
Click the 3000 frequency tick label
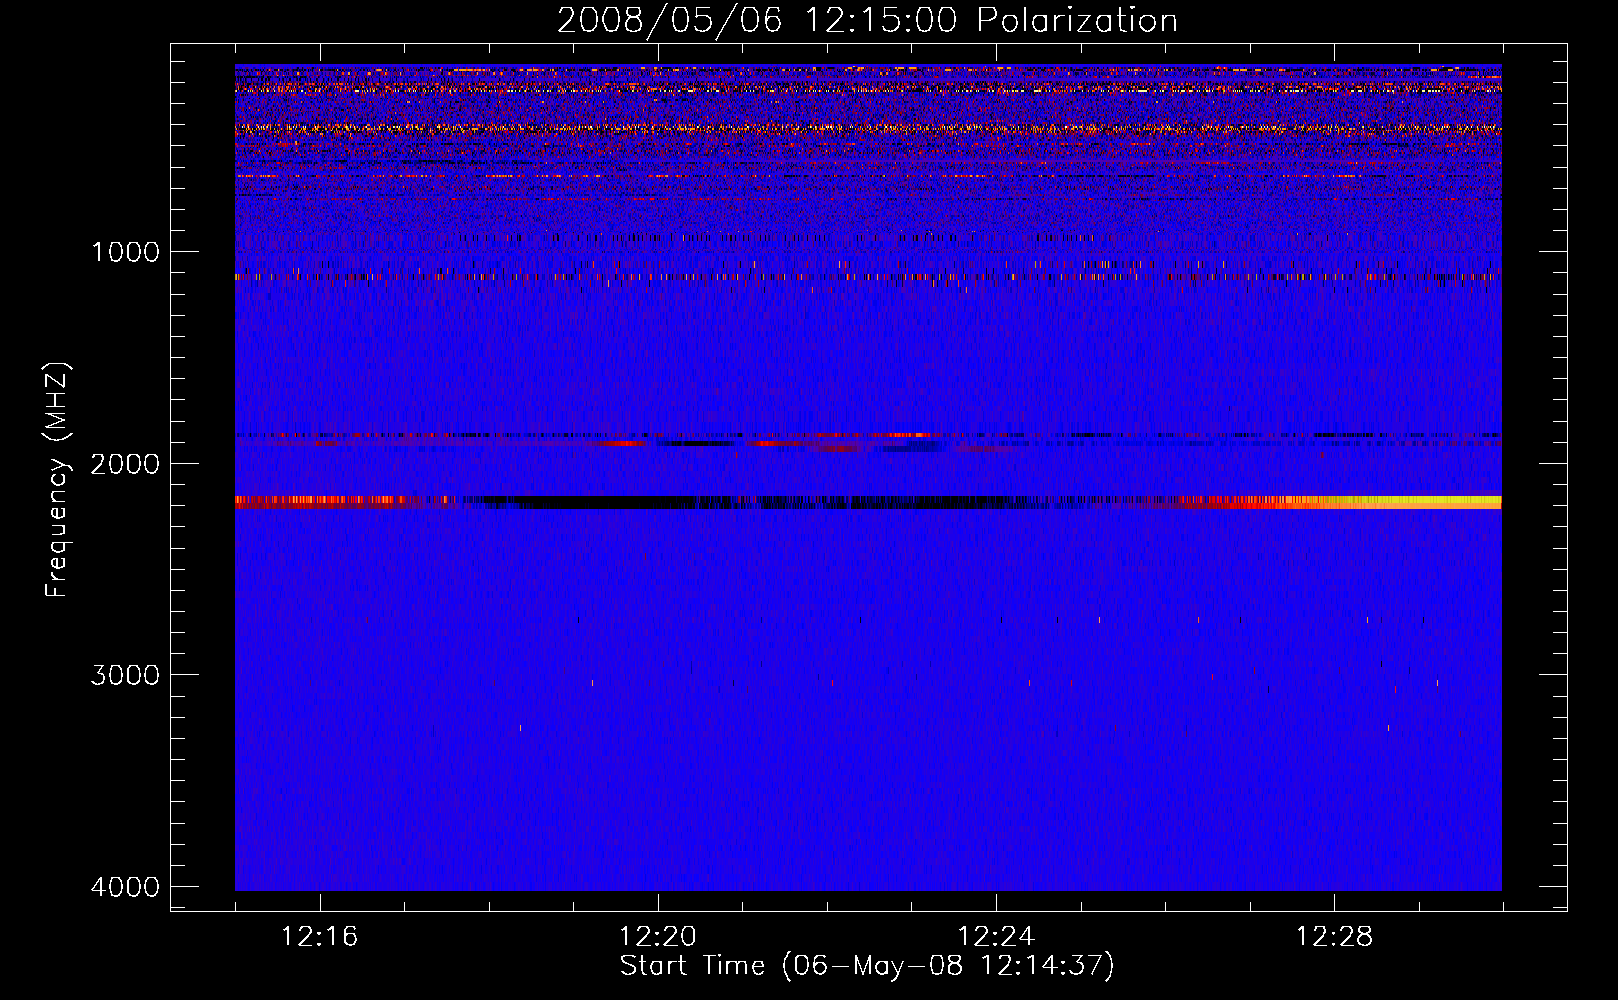point(125,675)
